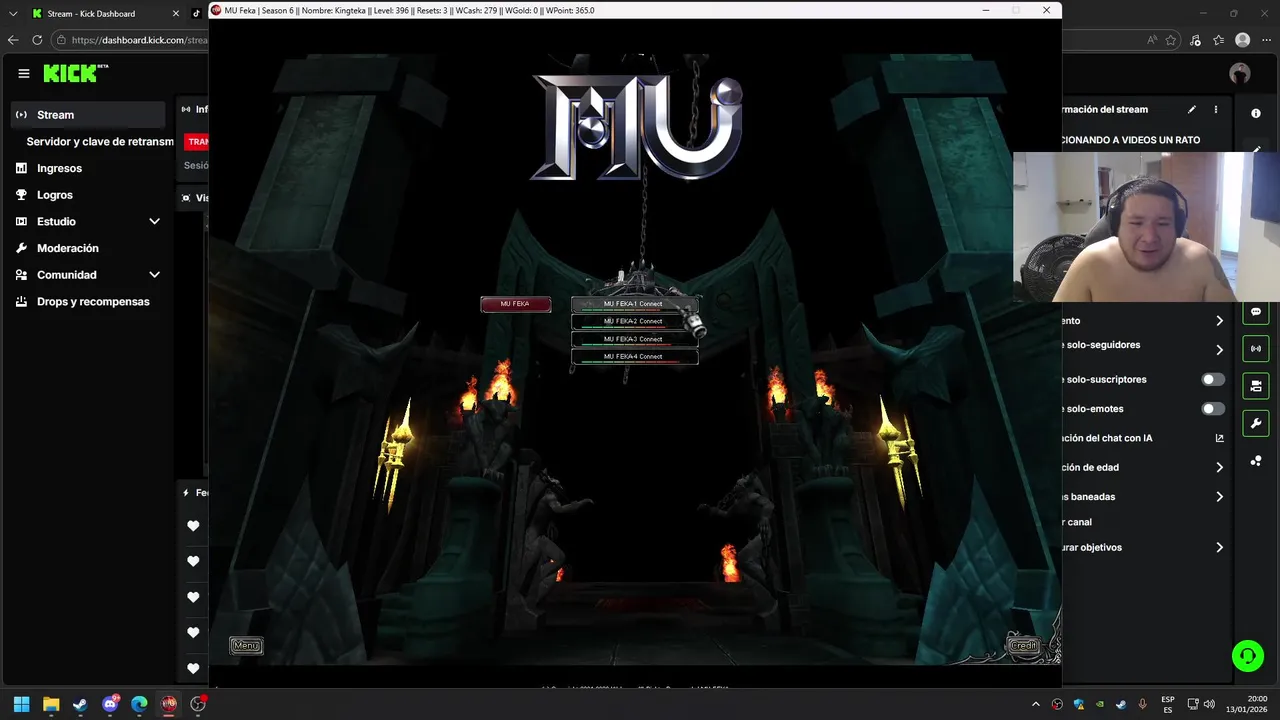
Task: Open the broadcast signal panel icon
Action: [x=1256, y=349]
